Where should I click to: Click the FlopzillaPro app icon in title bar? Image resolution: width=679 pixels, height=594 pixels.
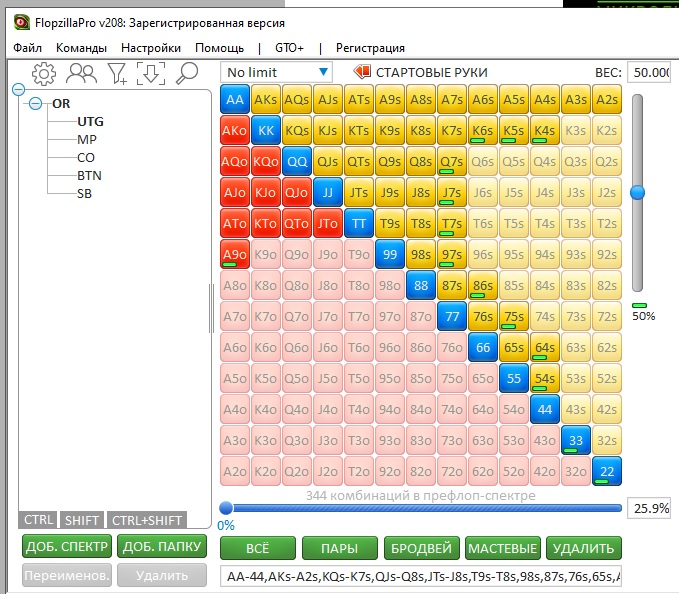tap(22, 23)
